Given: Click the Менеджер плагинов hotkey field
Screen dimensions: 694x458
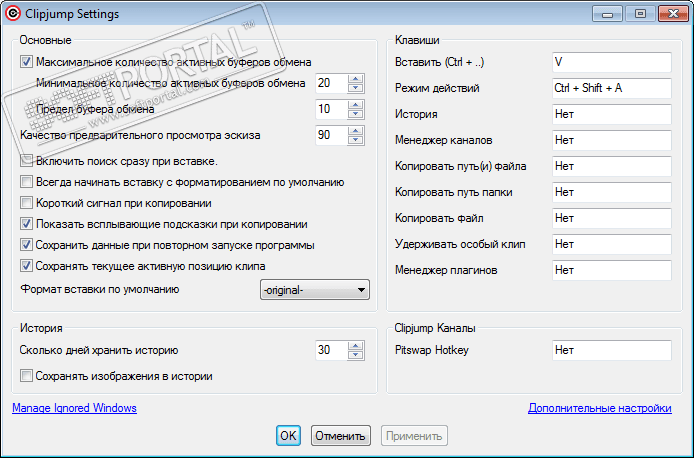Looking at the screenshot, I should (612, 270).
